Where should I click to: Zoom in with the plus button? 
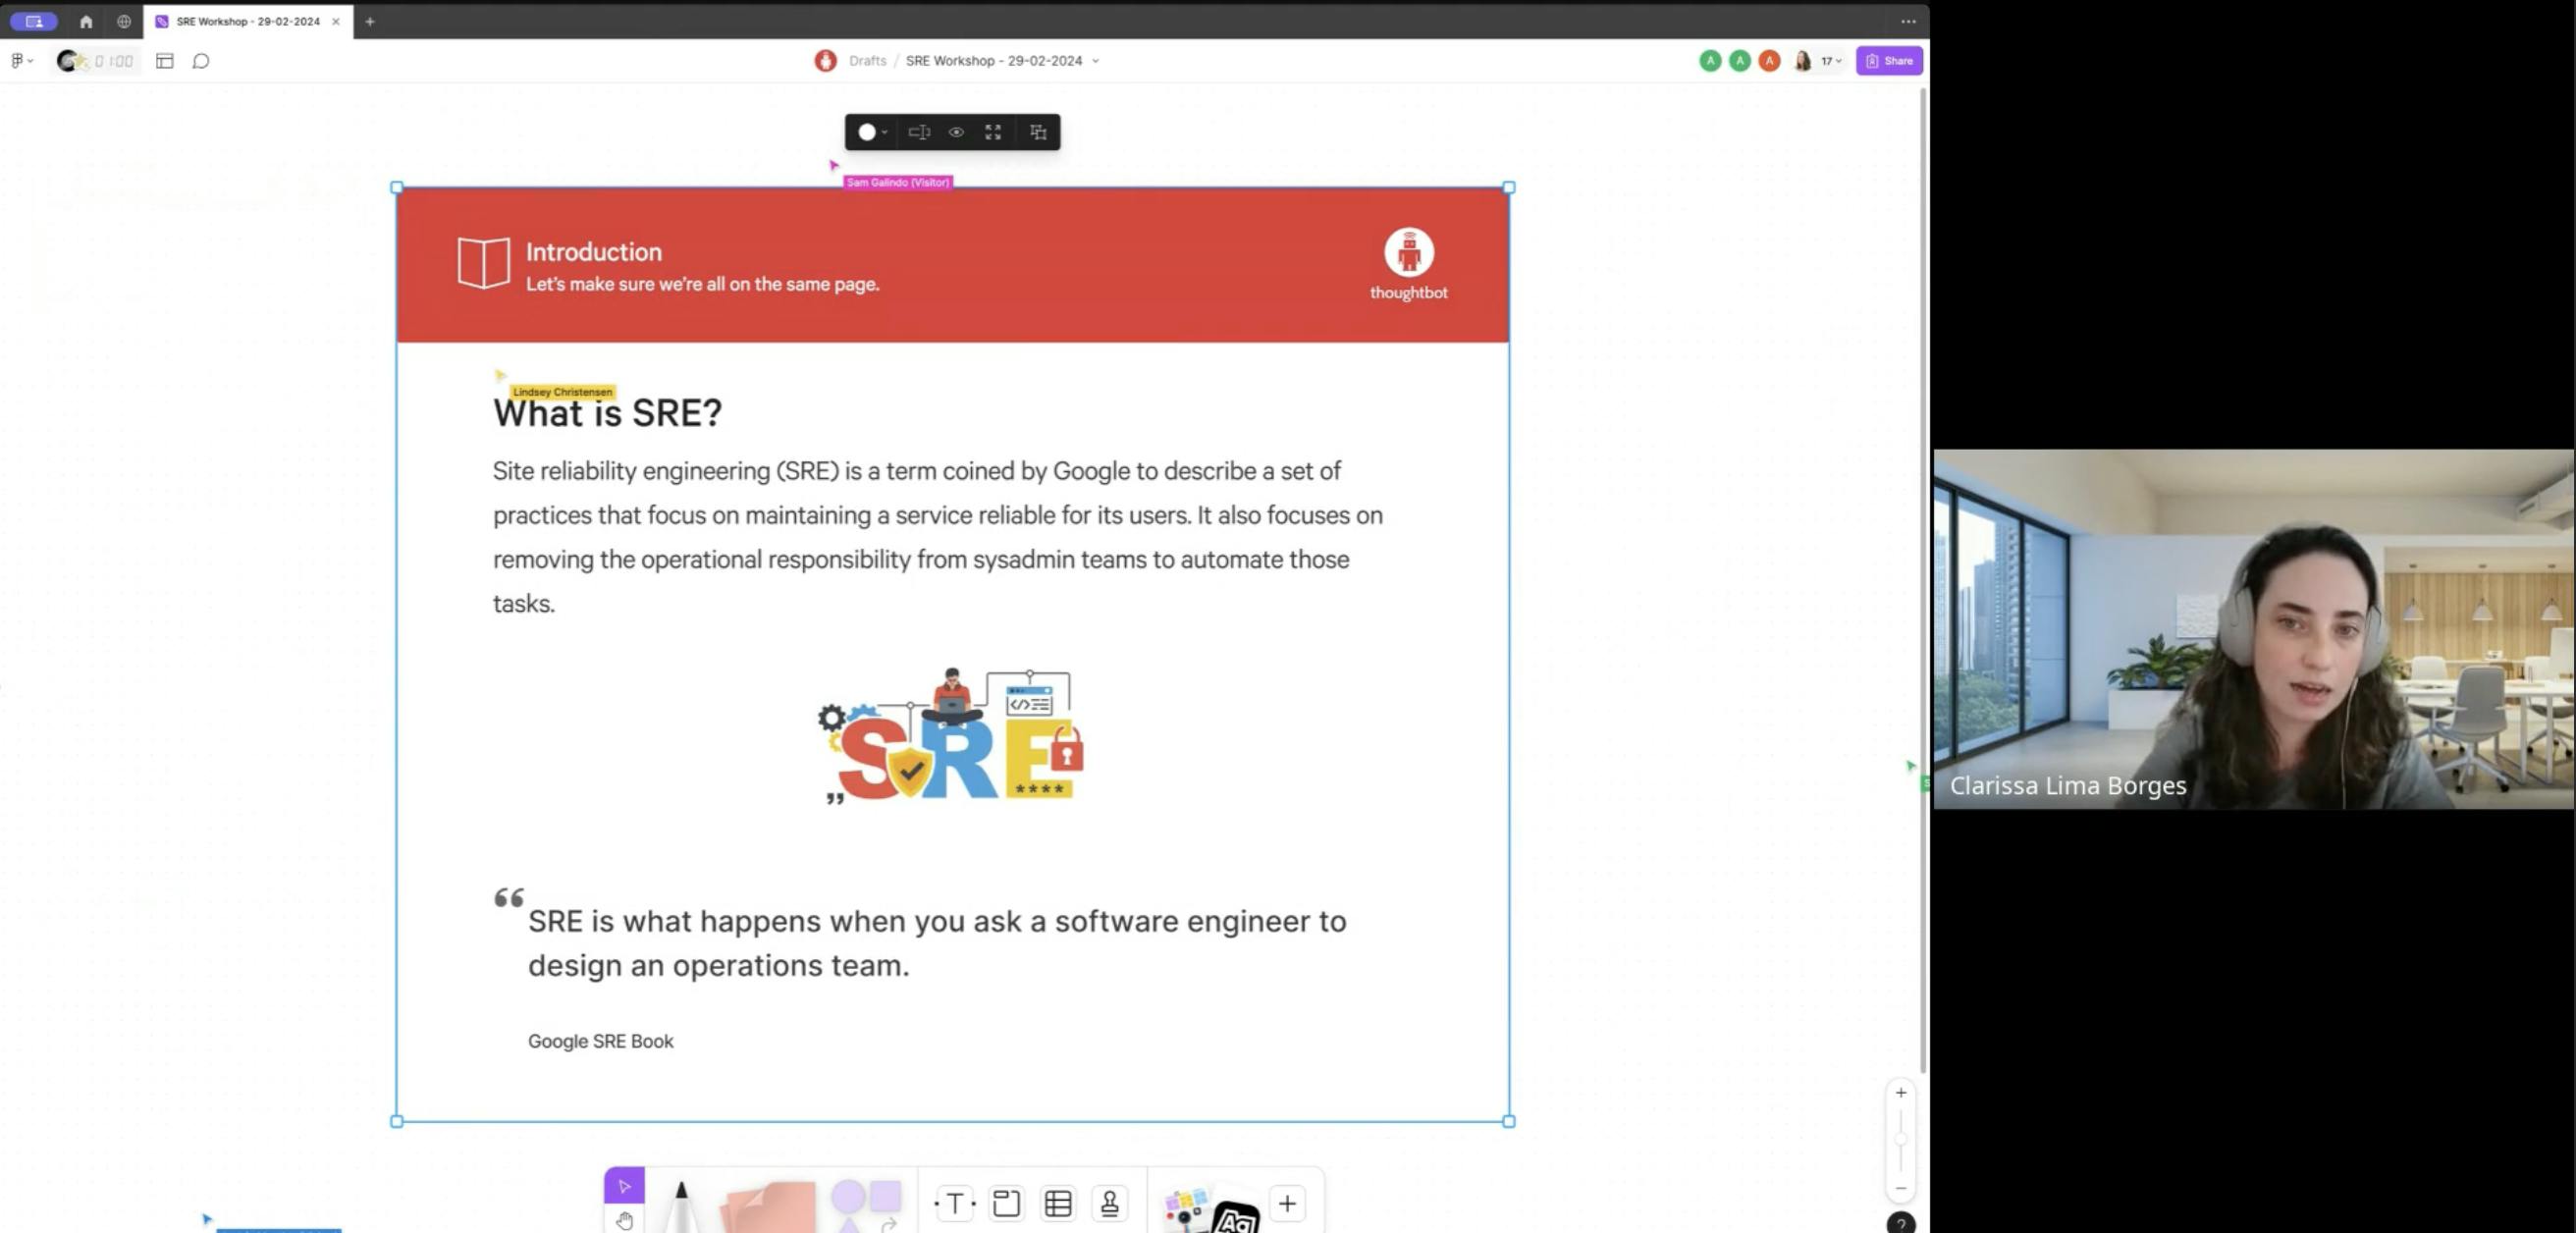pyautogui.click(x=1900, y=1092)
